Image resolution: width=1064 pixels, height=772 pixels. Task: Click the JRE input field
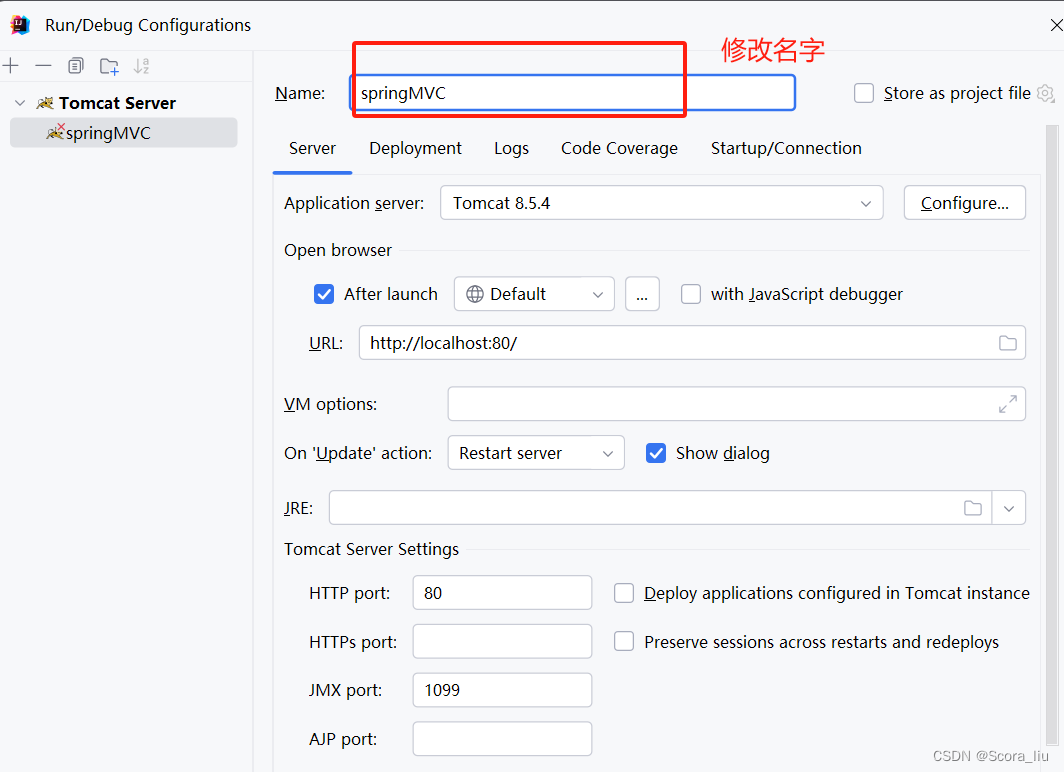[660, 508]
